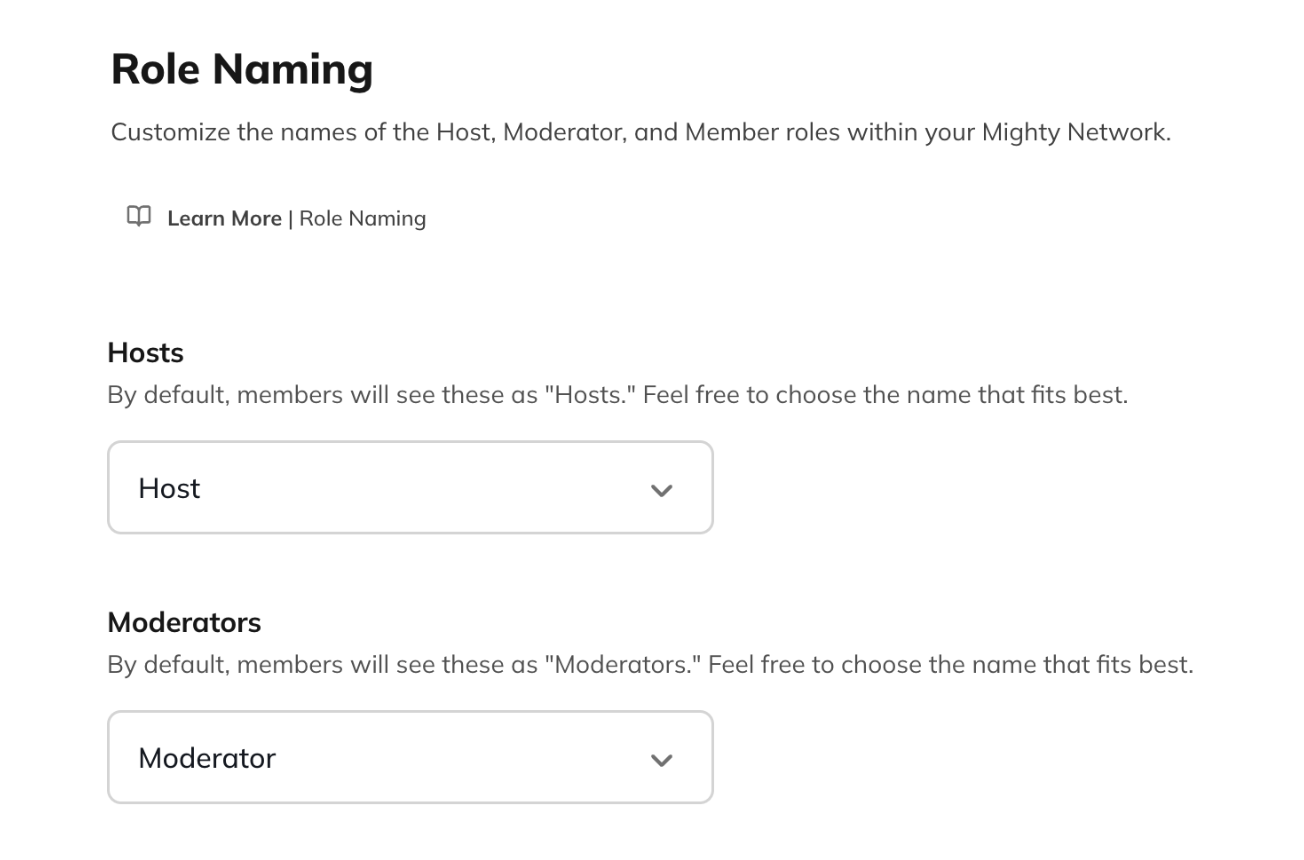1304x860 pixels.
Task: Click the selected value Host in dropdown
Action: [169, 489]
